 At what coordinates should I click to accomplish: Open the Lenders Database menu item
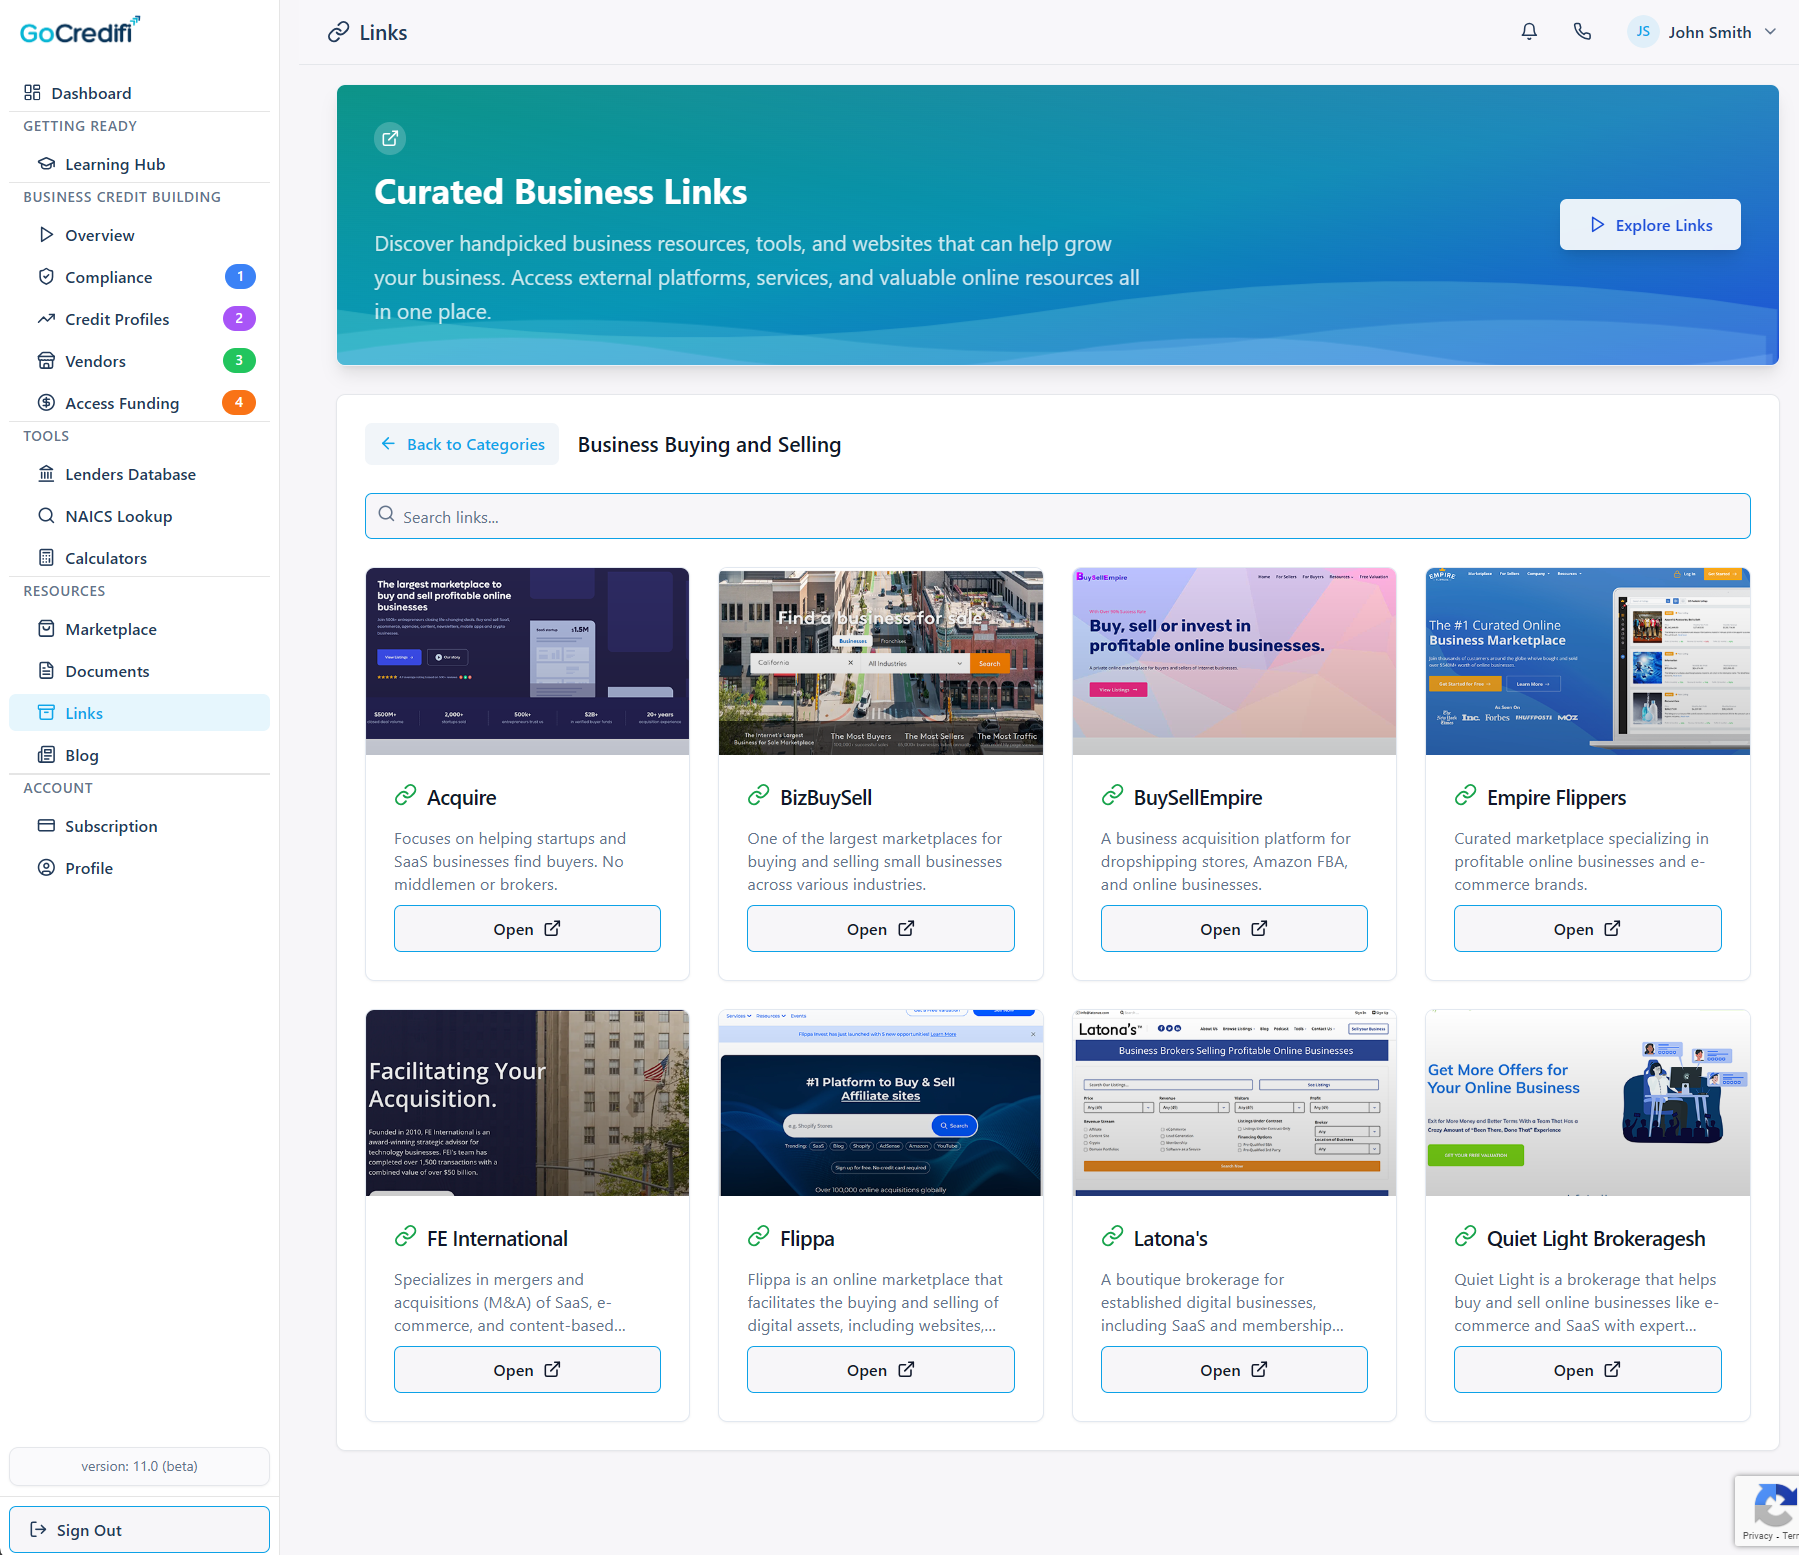(130, 474)
